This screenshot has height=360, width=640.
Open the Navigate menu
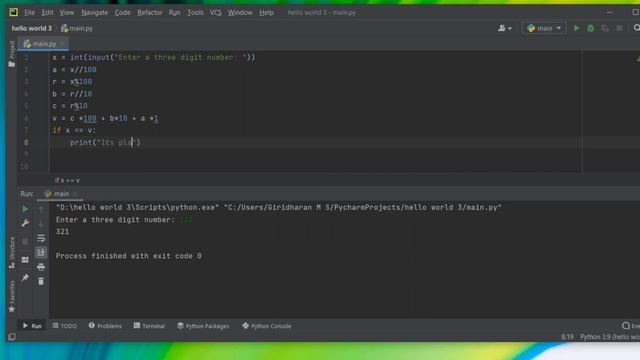(94, 13)
